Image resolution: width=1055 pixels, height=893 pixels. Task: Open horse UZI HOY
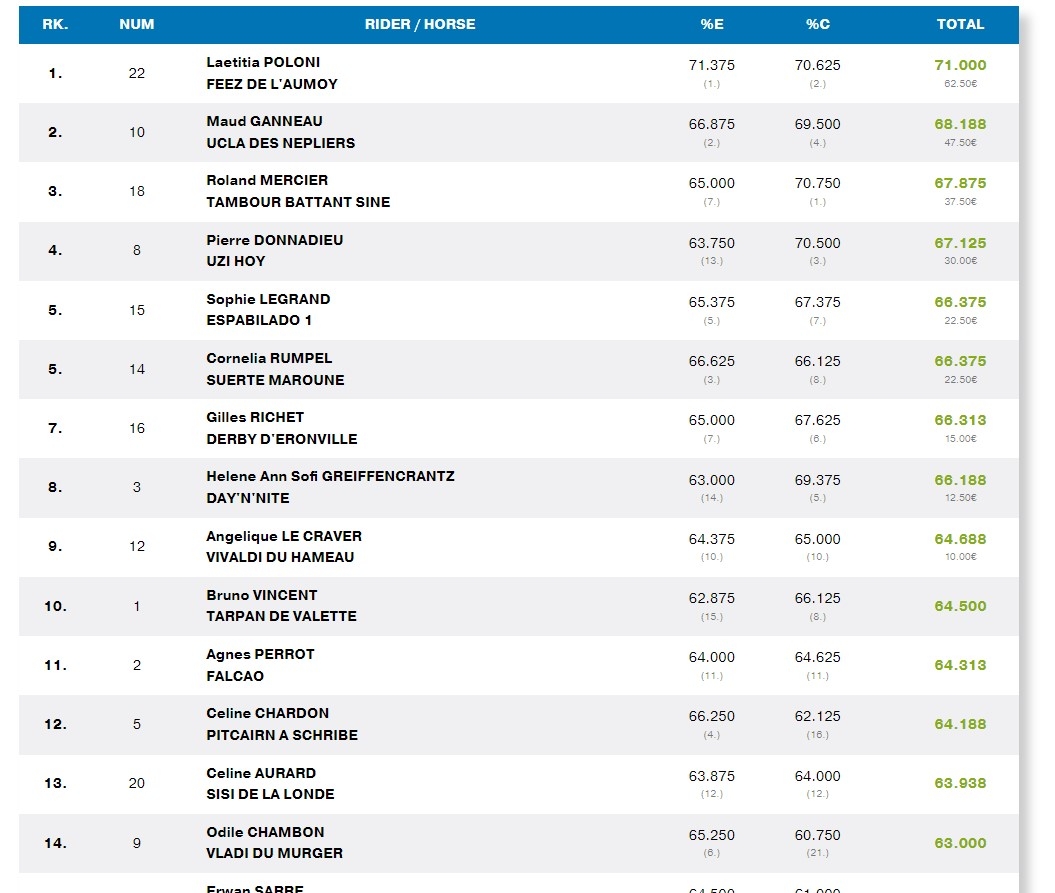[x=236, y=261]
